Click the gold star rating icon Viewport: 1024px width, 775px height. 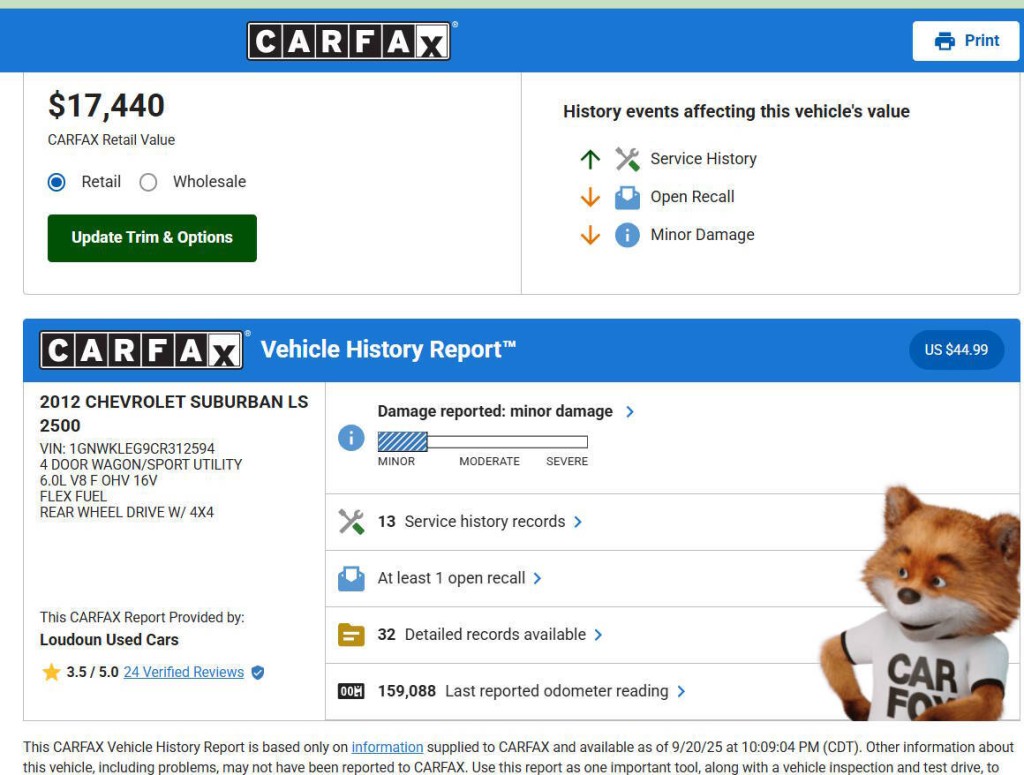pos(51,673)
